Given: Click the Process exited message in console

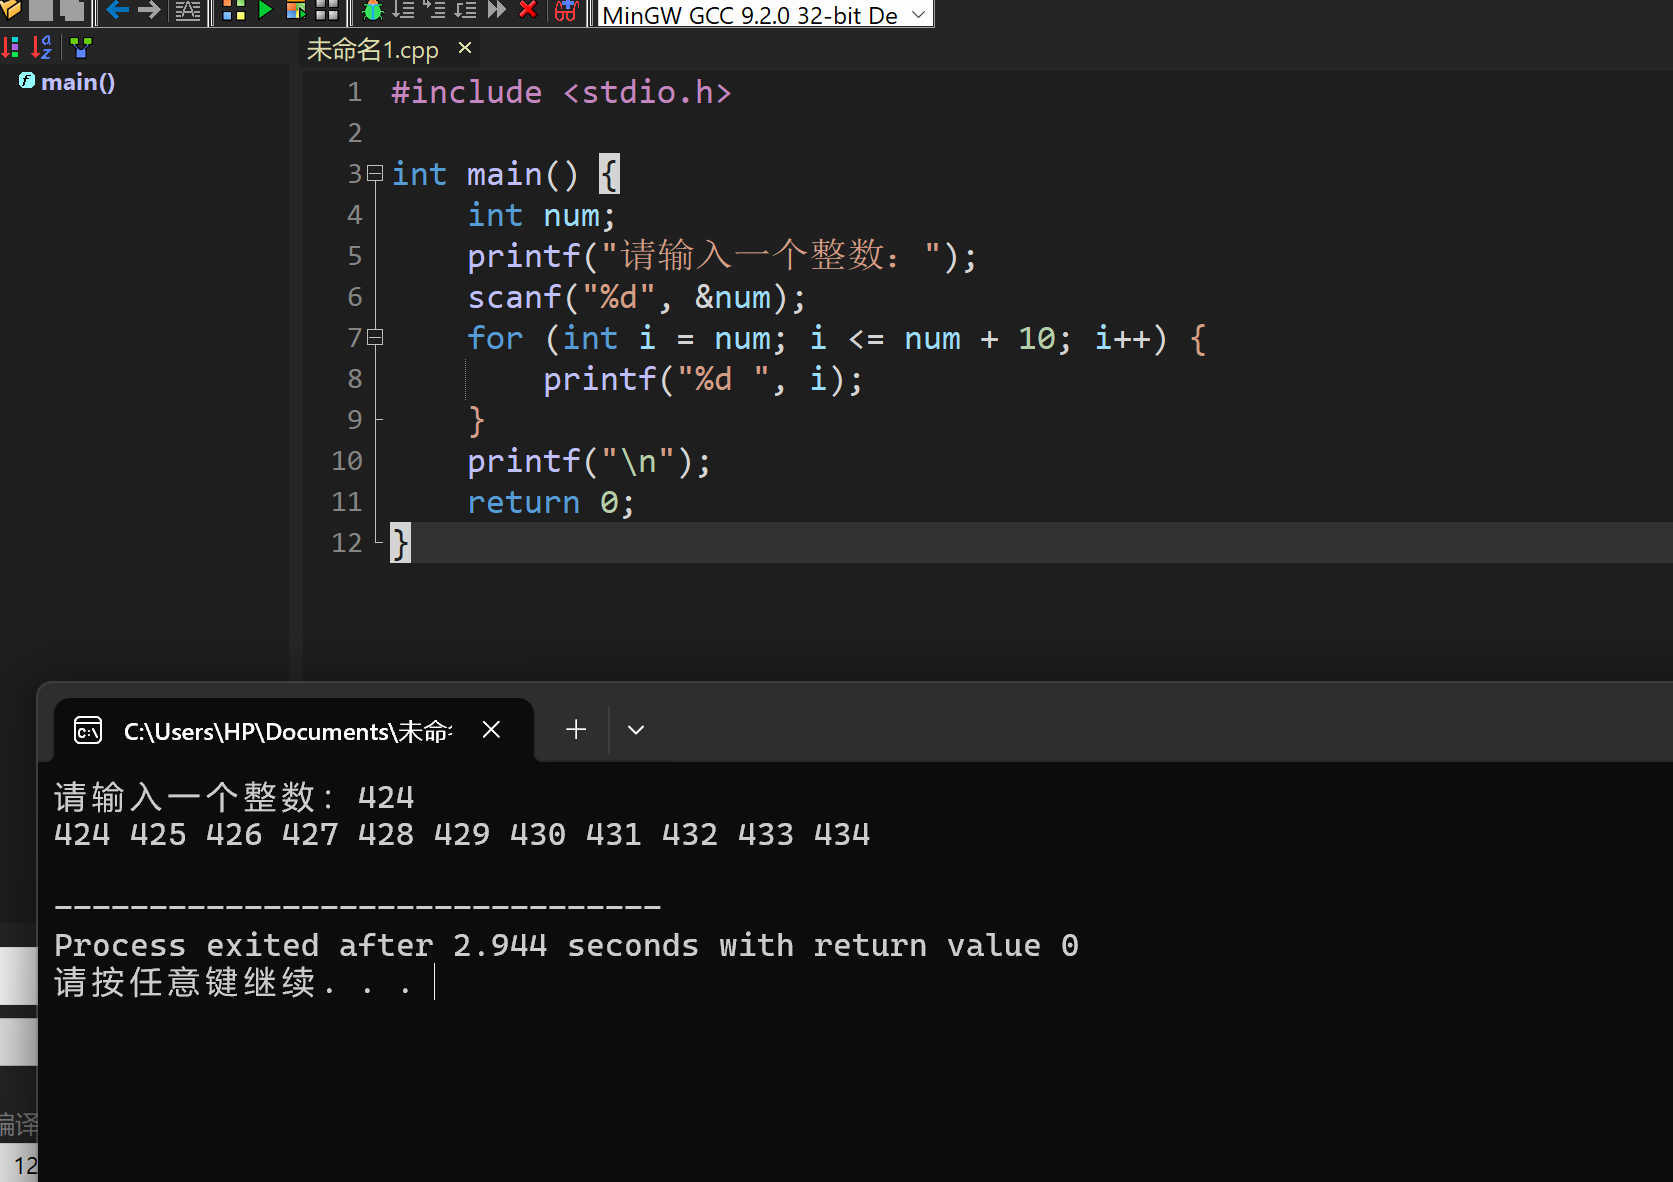Looking at the screenshot, I should pyautogui.click(x=566, y=945).
